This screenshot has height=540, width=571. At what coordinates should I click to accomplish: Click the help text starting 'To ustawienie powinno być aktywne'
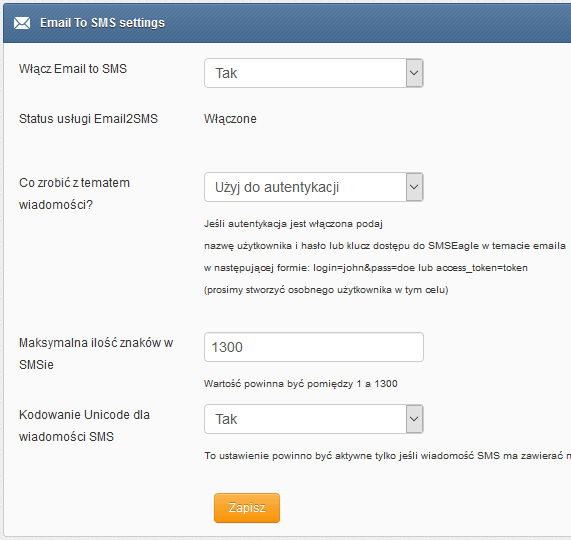(x=387, y=456)
